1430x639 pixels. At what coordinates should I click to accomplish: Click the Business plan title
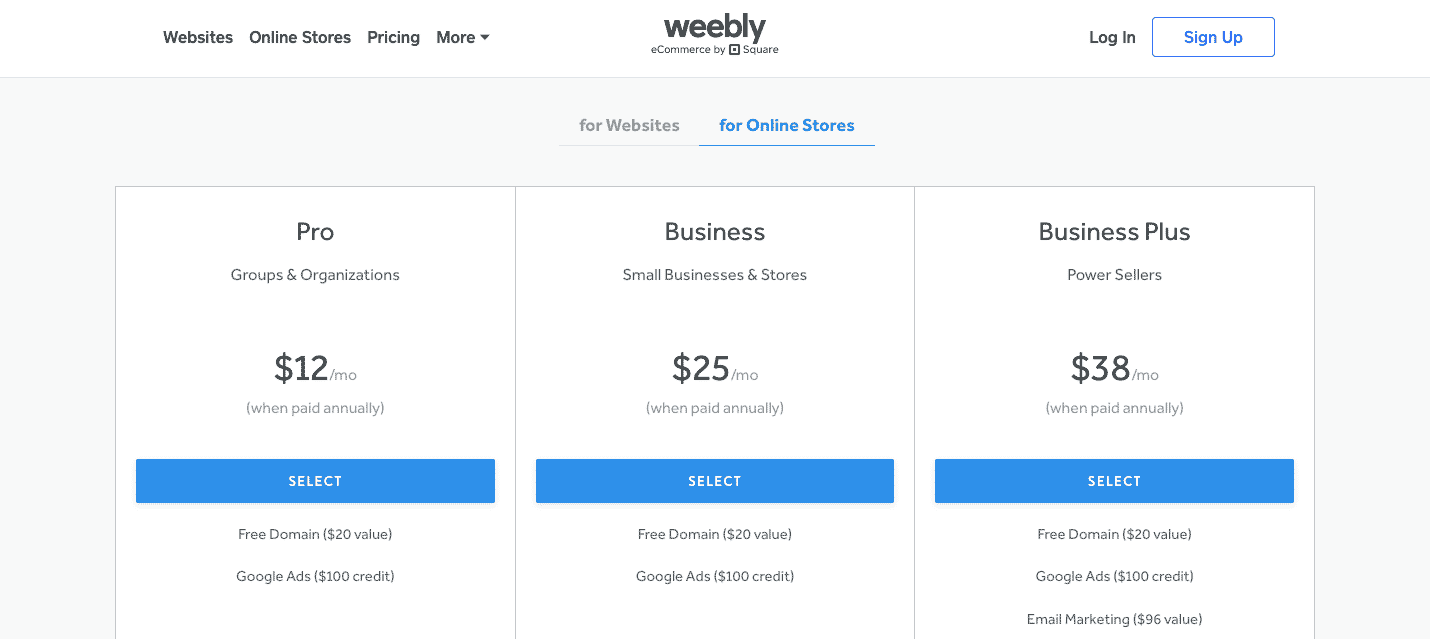coord(714,232)
